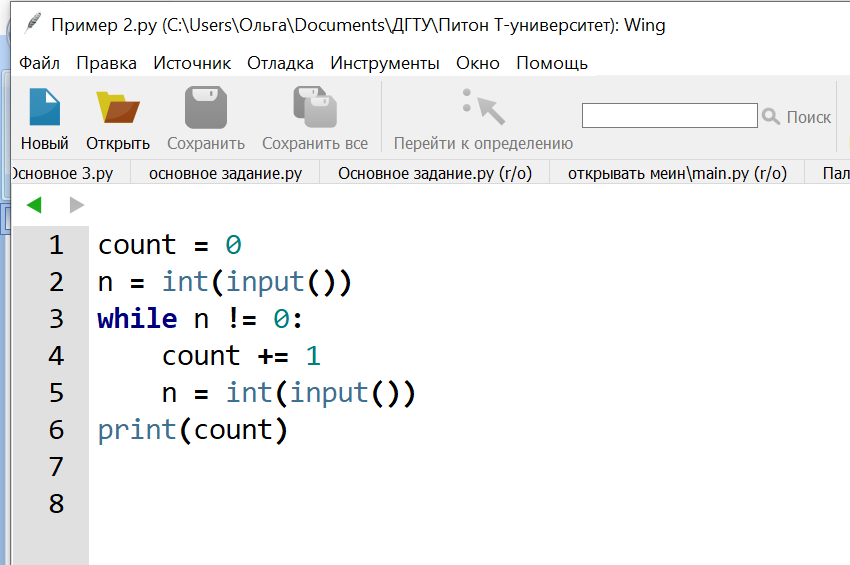Open the Отладка menu
This screenshot has width=850, height=565.
[280, 63]
